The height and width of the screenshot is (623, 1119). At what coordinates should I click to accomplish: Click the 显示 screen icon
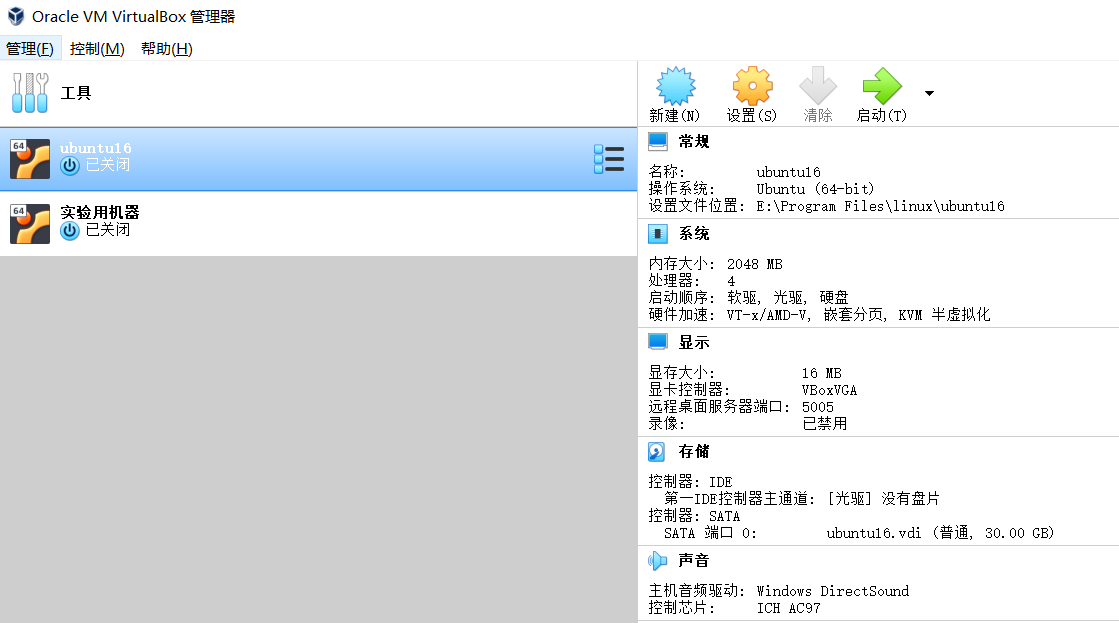tap(657, 342)
